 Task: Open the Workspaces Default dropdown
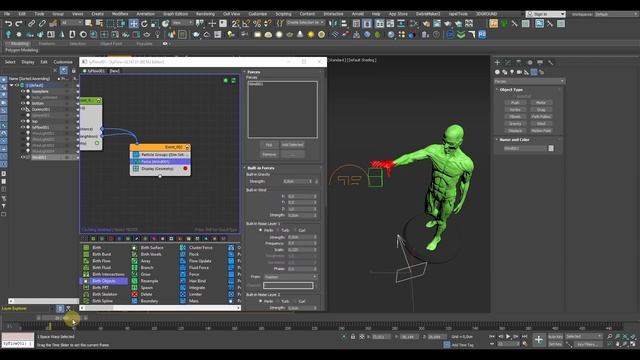click(616, 14)
